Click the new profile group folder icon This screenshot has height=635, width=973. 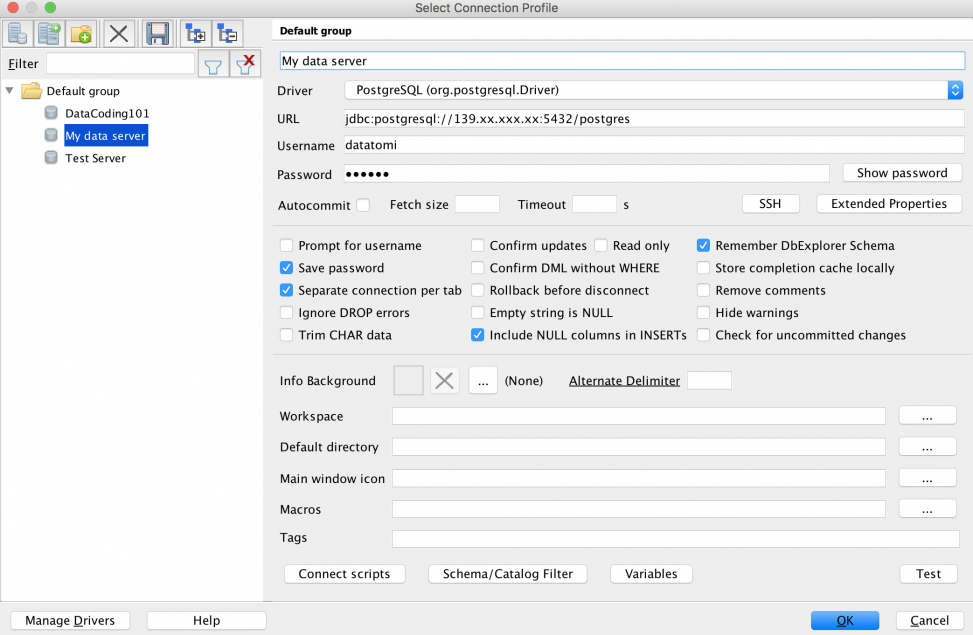point(82,33)
